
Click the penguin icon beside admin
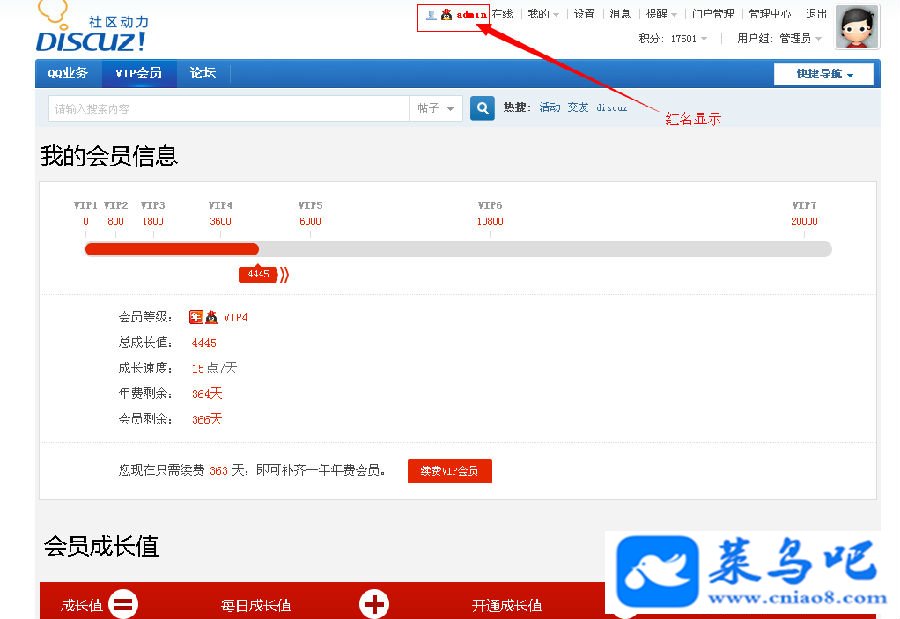[447, 15]
